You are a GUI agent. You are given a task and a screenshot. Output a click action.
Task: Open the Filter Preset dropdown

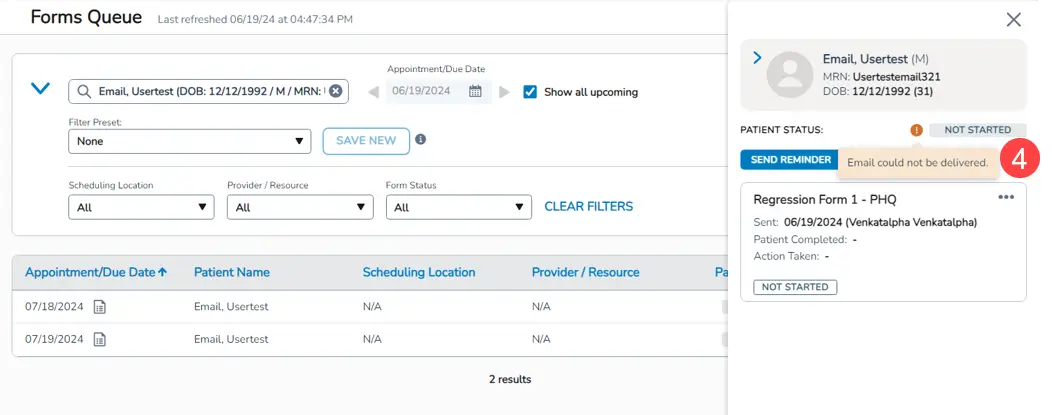pos(189,141)
